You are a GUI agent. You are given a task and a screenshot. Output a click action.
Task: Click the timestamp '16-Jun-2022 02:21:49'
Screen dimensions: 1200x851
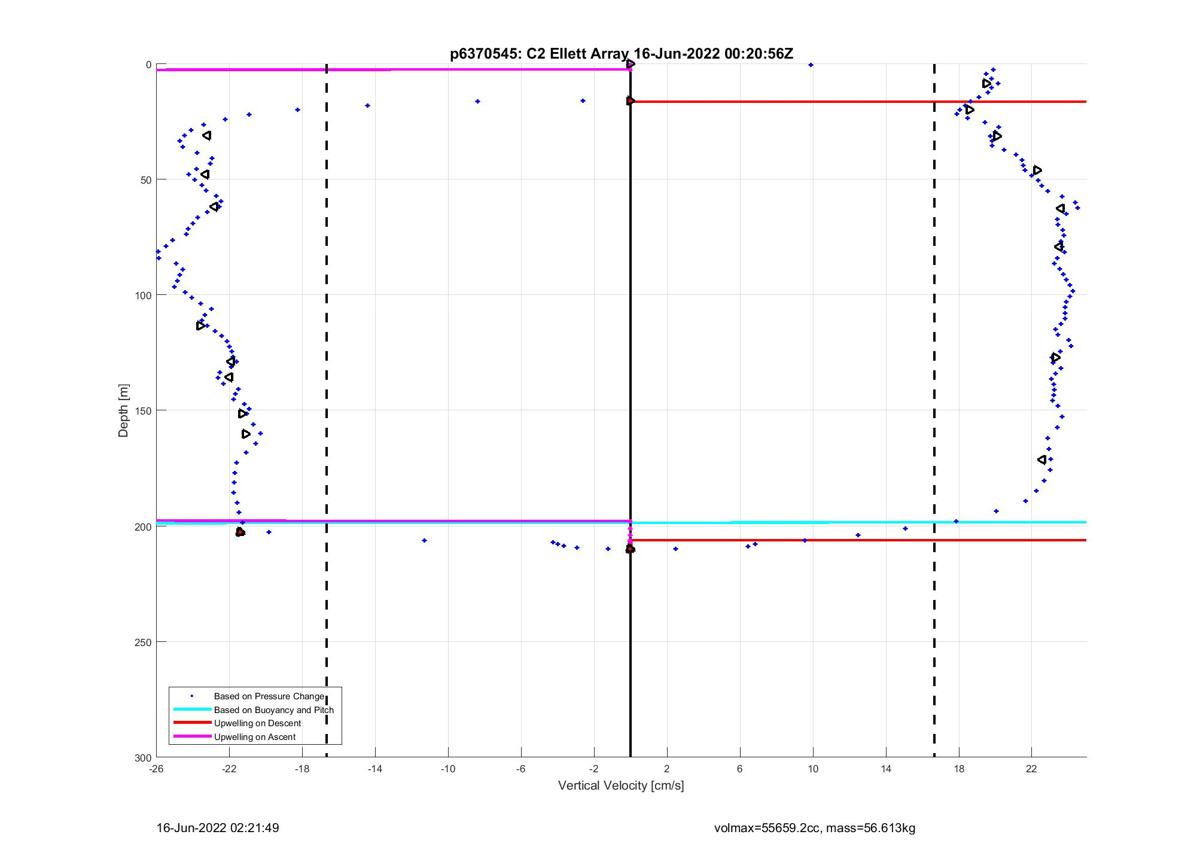click(218, 829)
